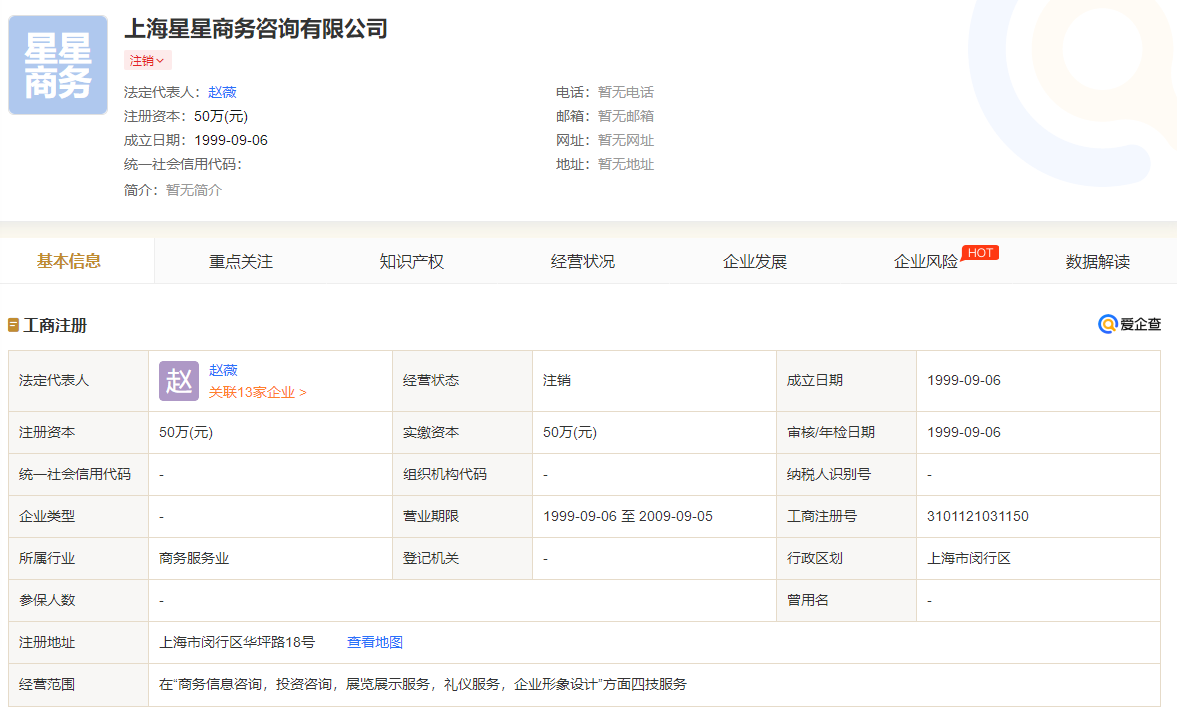Switch to the 知识产权 tab
This screenshot has height=708, width=1177.
[x=411, y=261]
